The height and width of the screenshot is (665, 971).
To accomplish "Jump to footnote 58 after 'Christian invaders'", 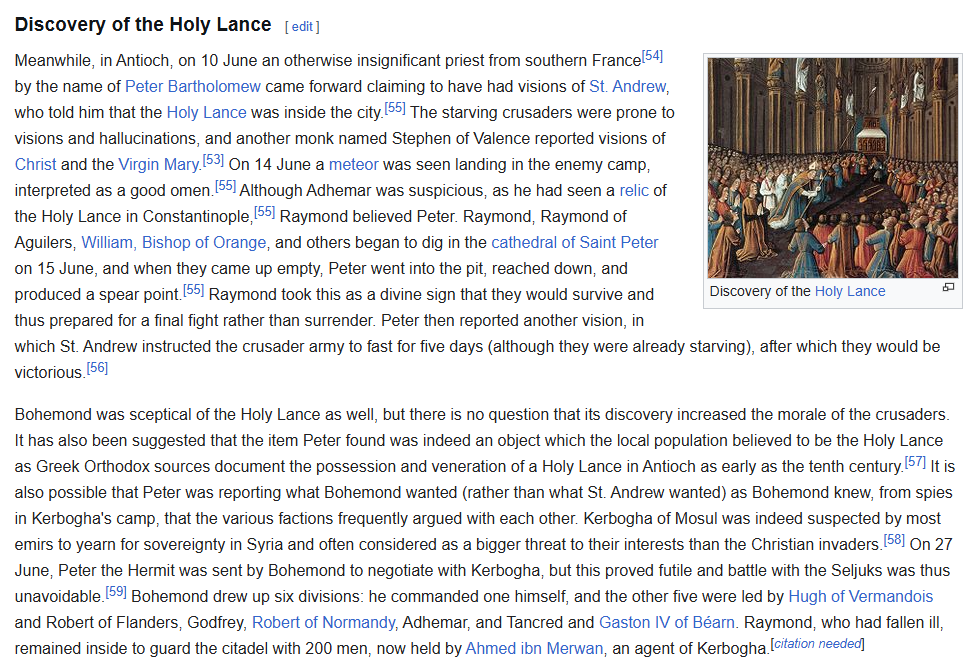I will click(894, 540).
